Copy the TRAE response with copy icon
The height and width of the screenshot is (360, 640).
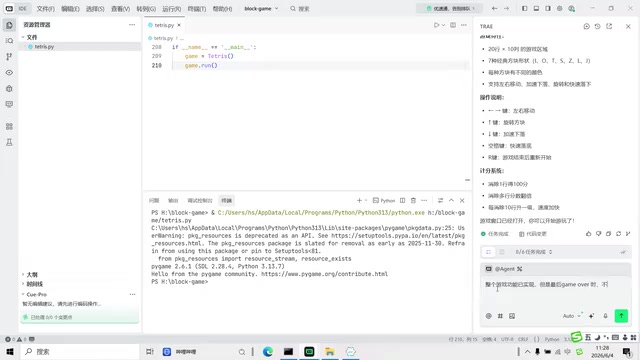(608, 234)
